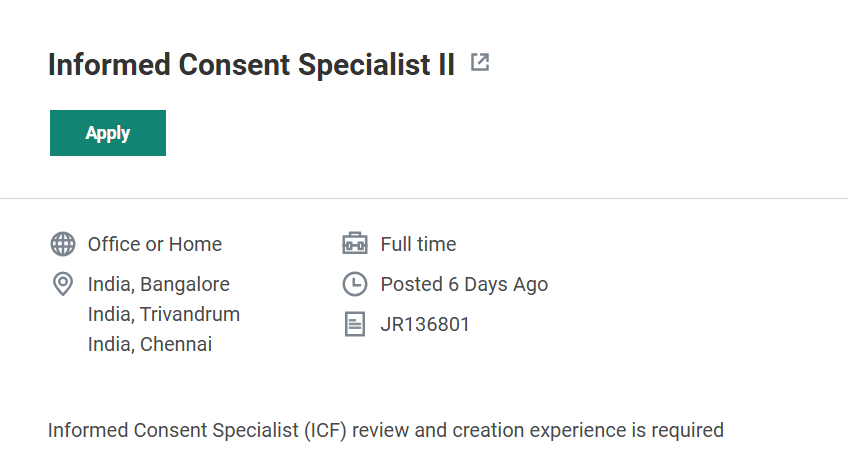
Task: Click the briefcase time type icon
Action: coord(355,244)
